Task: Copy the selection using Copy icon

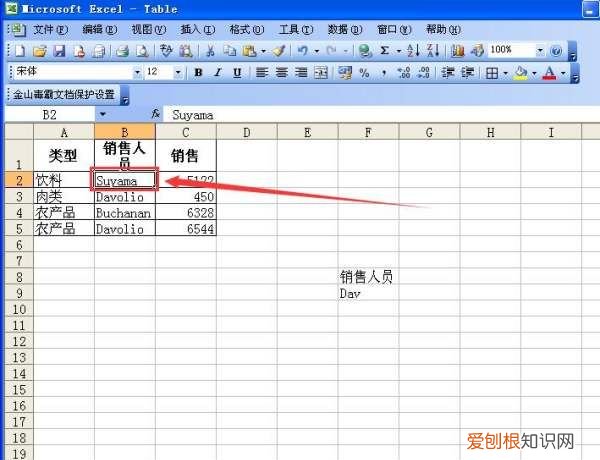Action: click(x=230, y=51)
